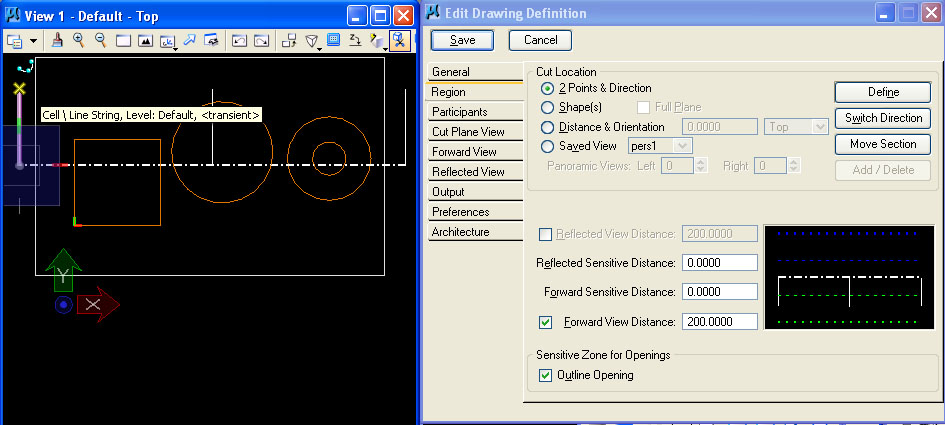Tick the Full Plane checkbox

point(643,107)
